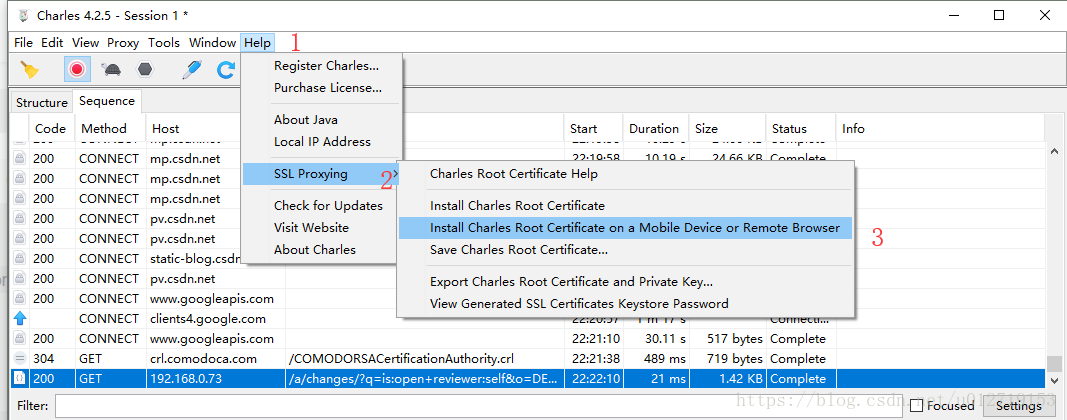1067x420 pixels.
Task: Sort by the Start column header
Action: 593,129
